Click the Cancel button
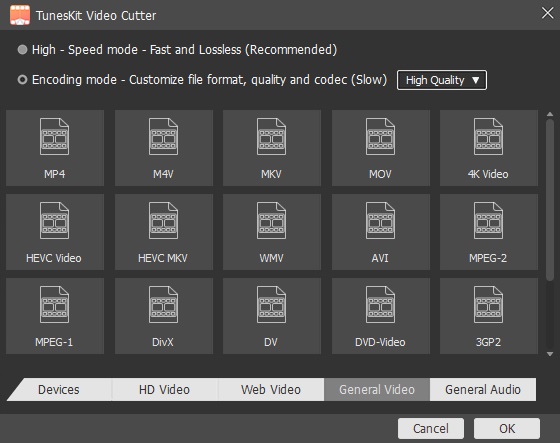 (431, 428)
